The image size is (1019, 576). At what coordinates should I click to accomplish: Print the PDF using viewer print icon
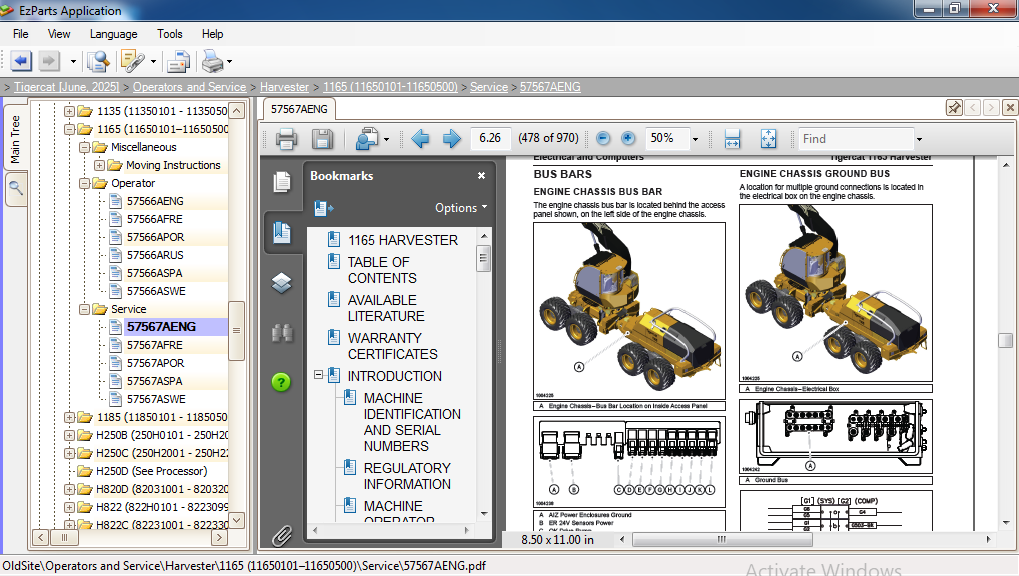286,138
